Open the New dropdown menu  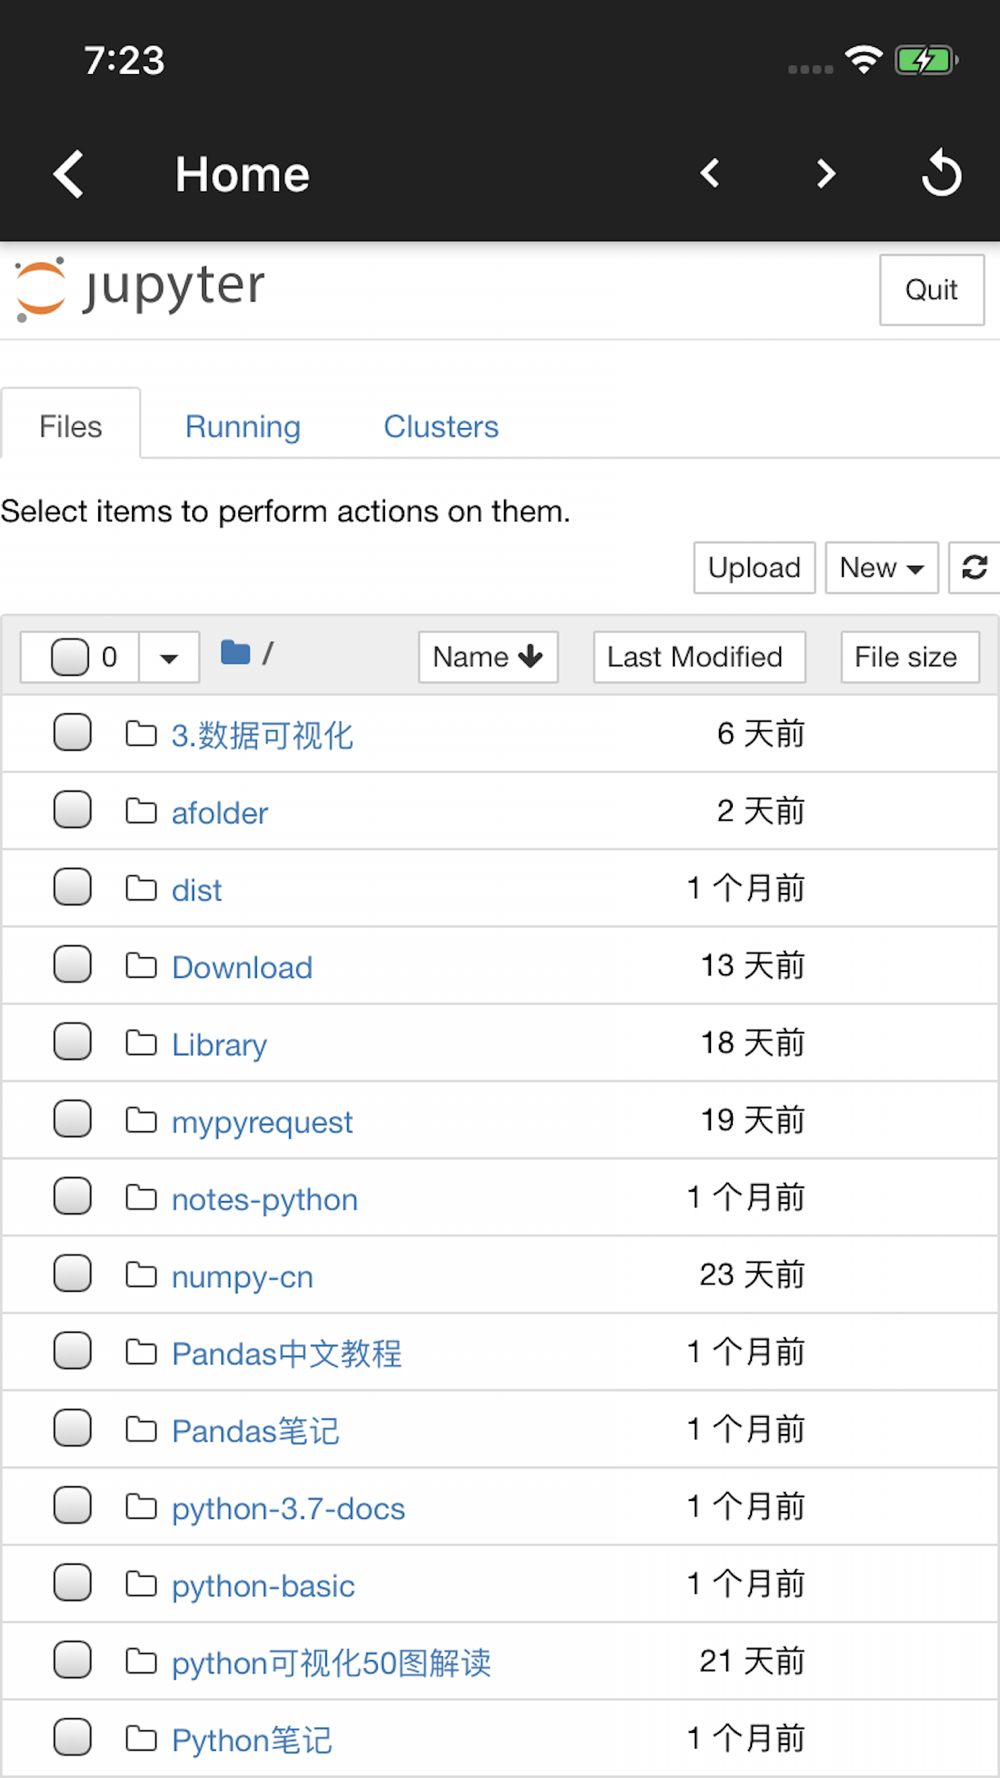point(881,568)
